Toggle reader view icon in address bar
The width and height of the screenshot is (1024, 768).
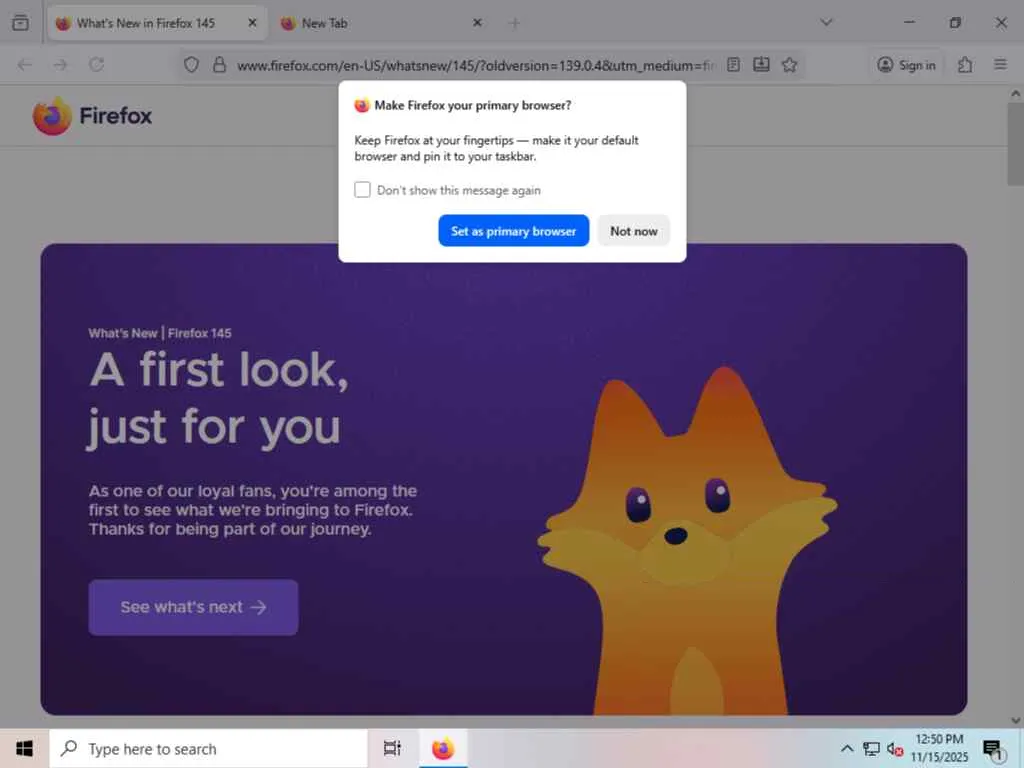(733, 65)
